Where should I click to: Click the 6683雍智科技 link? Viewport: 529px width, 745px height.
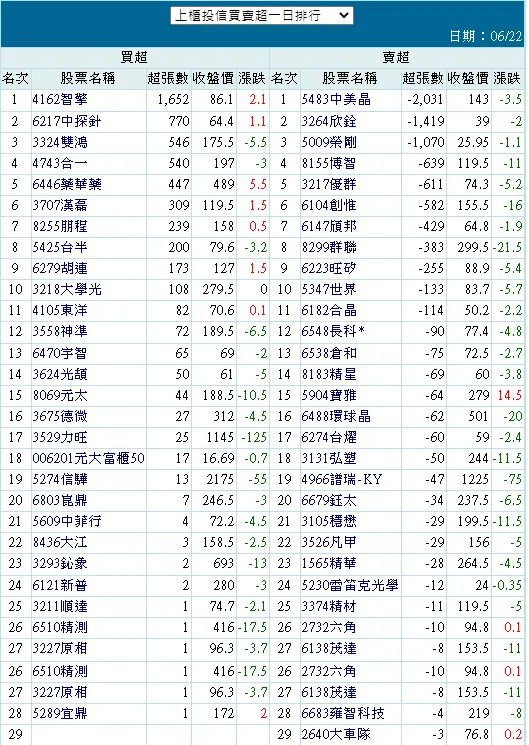coord(343,713)
